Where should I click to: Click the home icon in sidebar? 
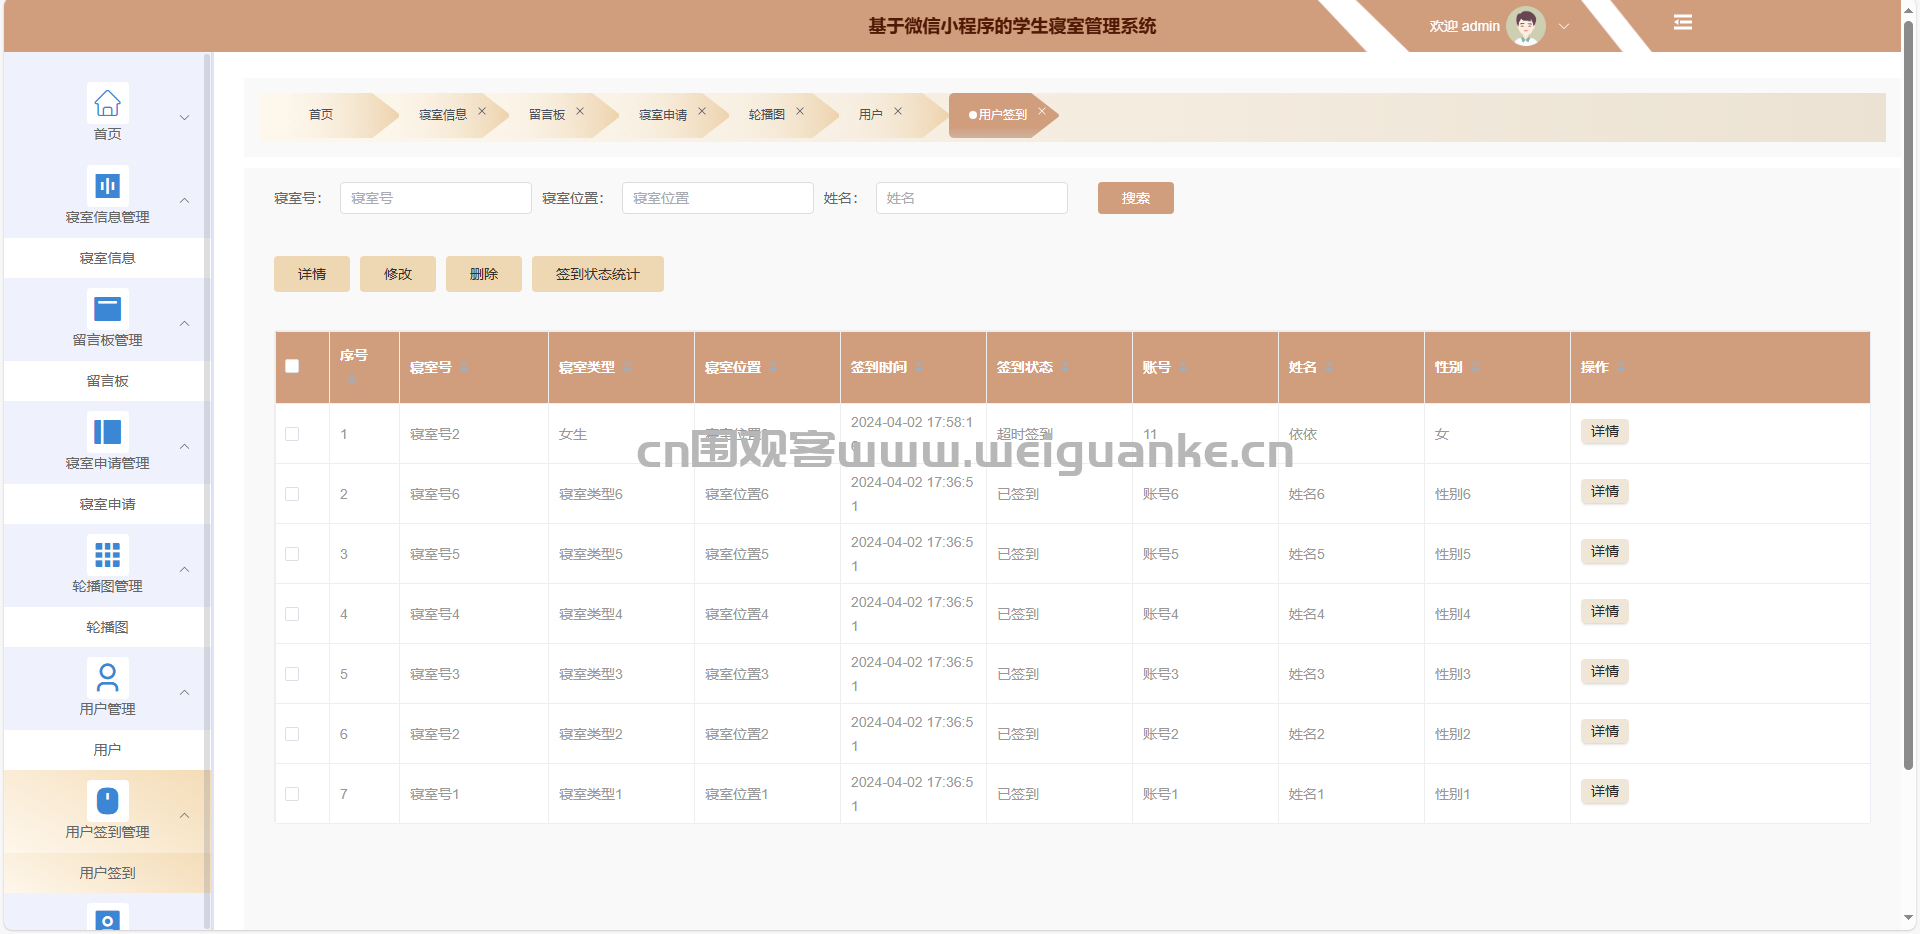click(x=107, y=103)
